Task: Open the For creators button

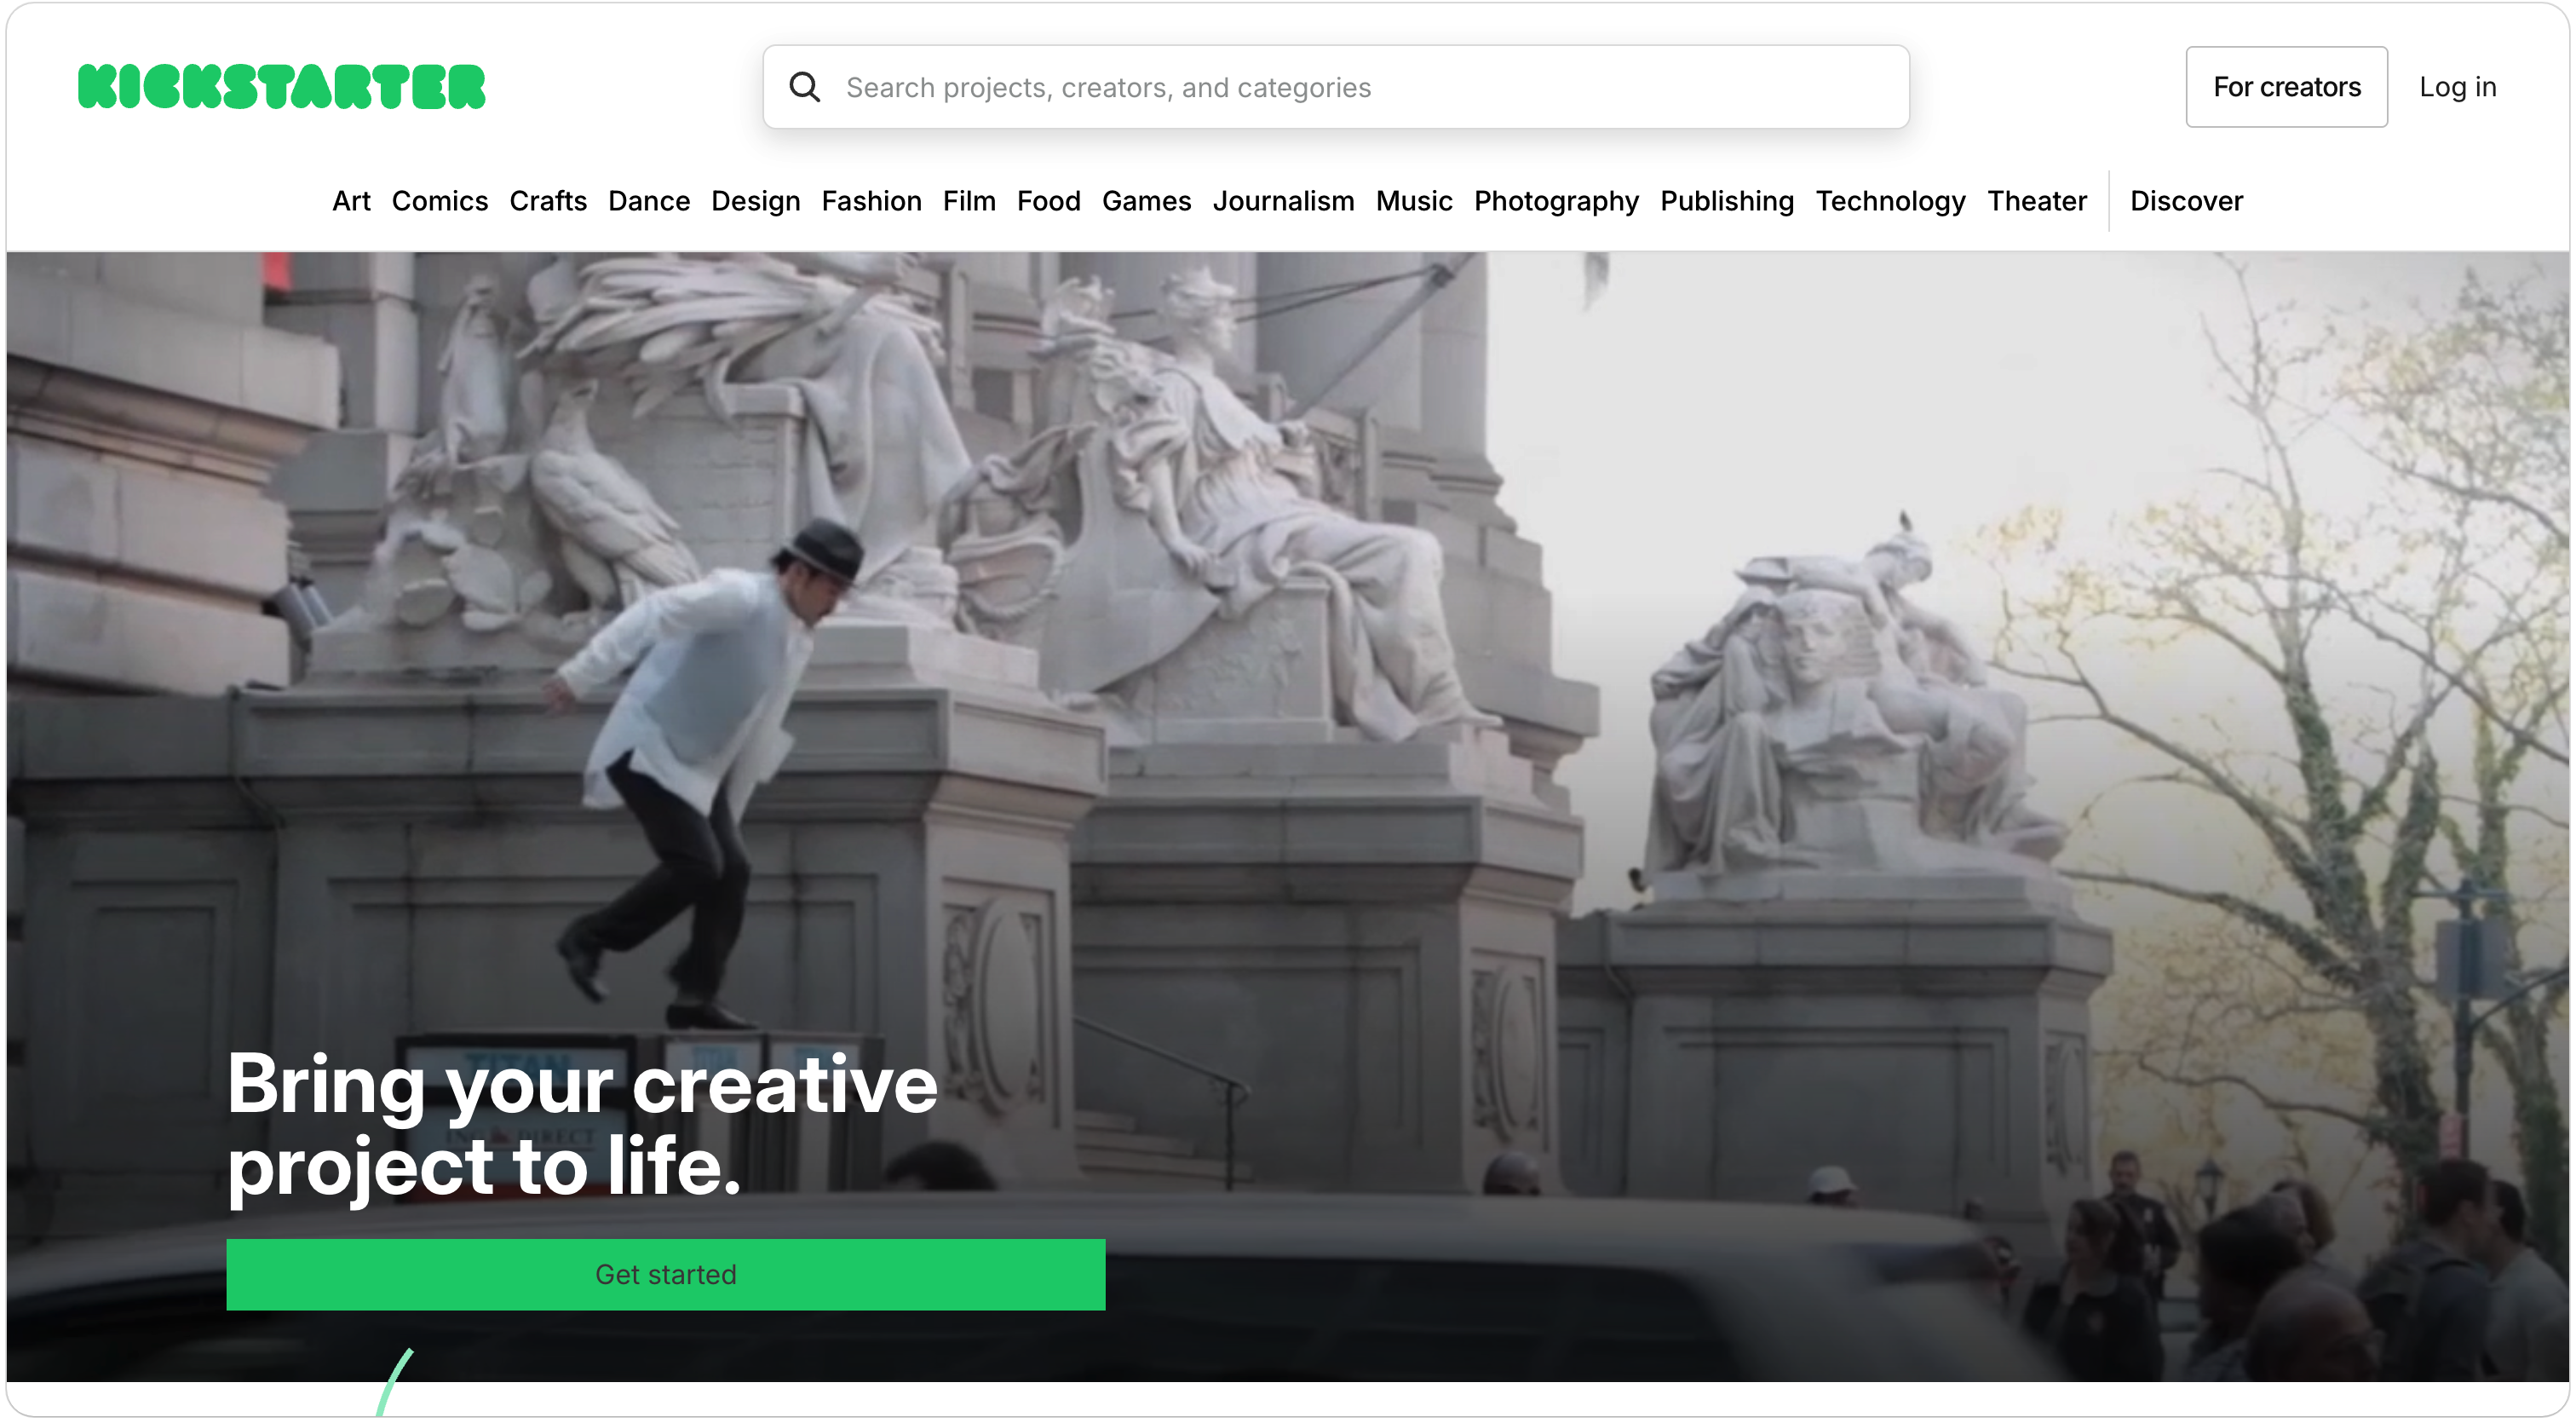Action: 2286,87
